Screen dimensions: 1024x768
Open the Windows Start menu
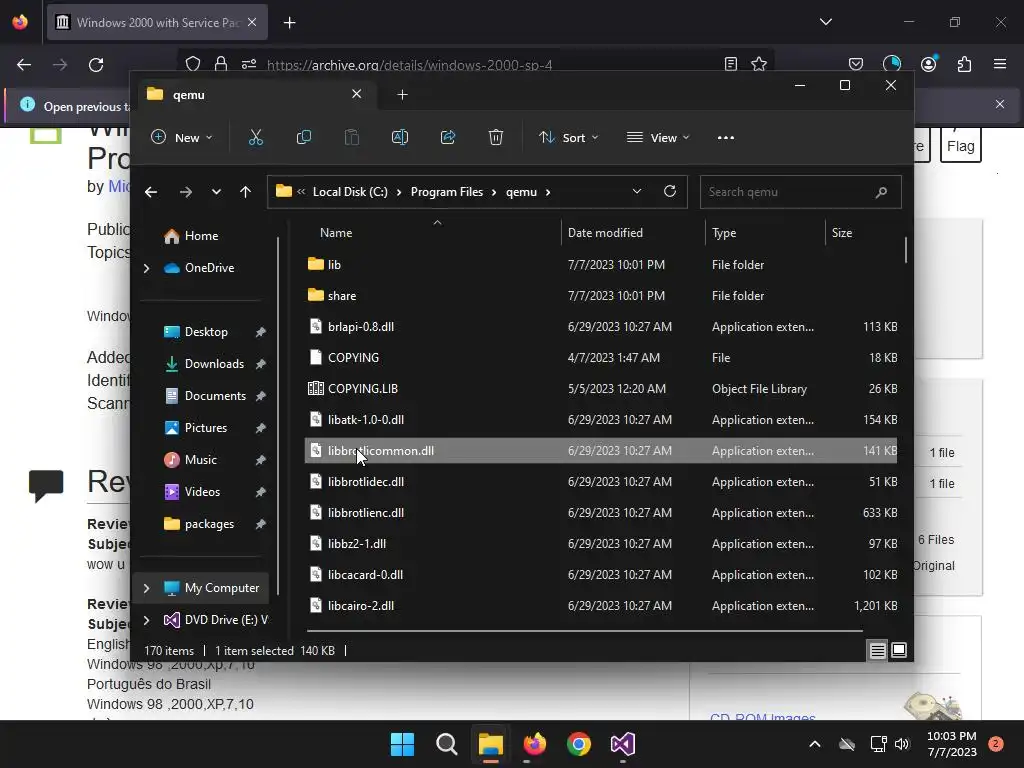click(402, 744)
